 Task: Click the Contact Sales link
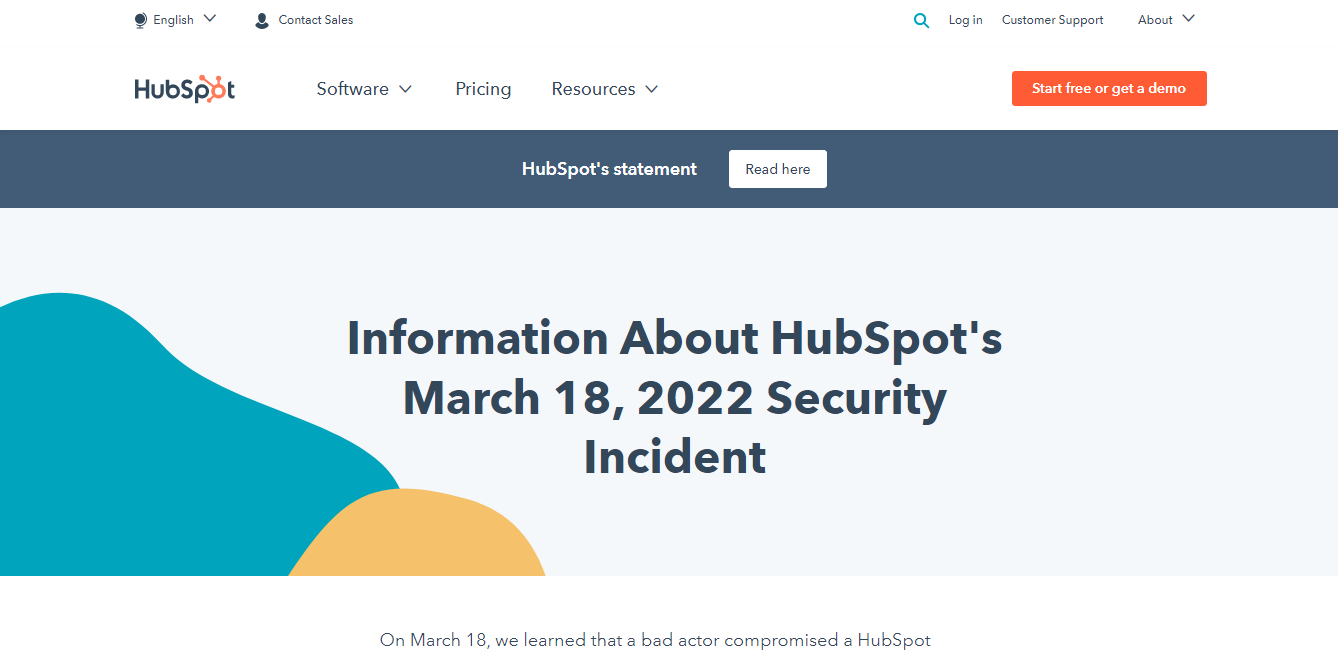click(x=316, y=20)
